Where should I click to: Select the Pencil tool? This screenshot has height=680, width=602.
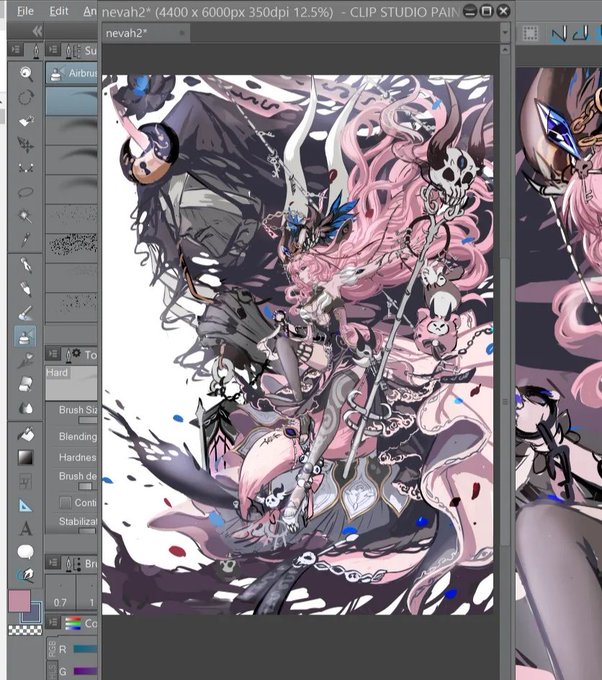pos(26,288)
